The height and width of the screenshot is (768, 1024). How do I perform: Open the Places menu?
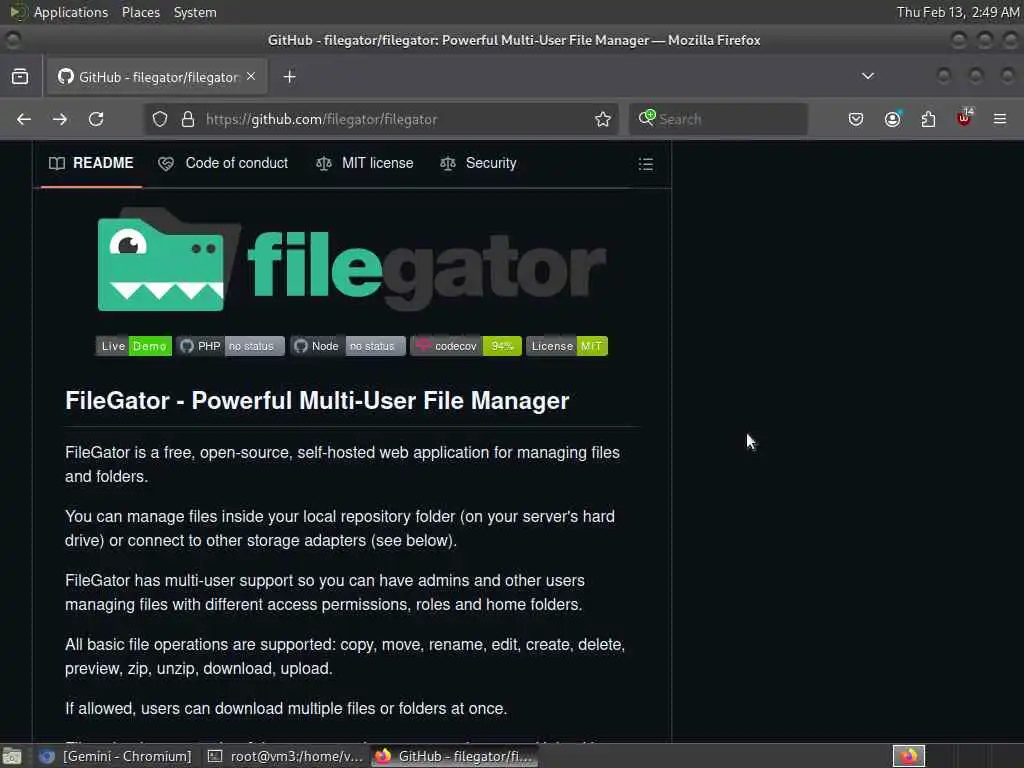click(x=140, y=12)
